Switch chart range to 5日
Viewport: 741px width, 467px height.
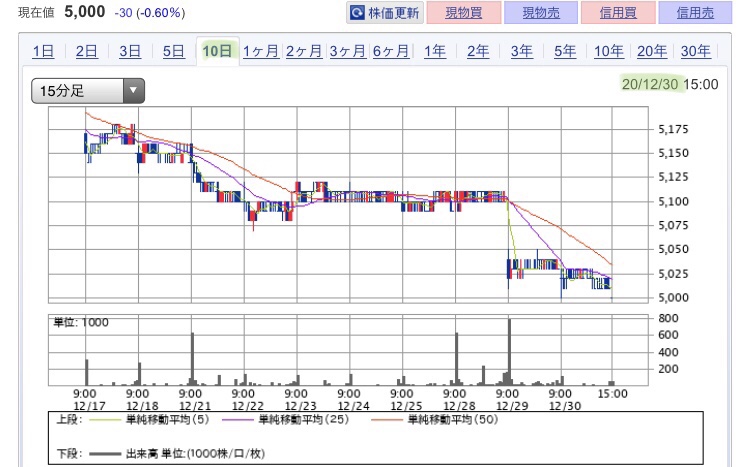pos(173,51)
